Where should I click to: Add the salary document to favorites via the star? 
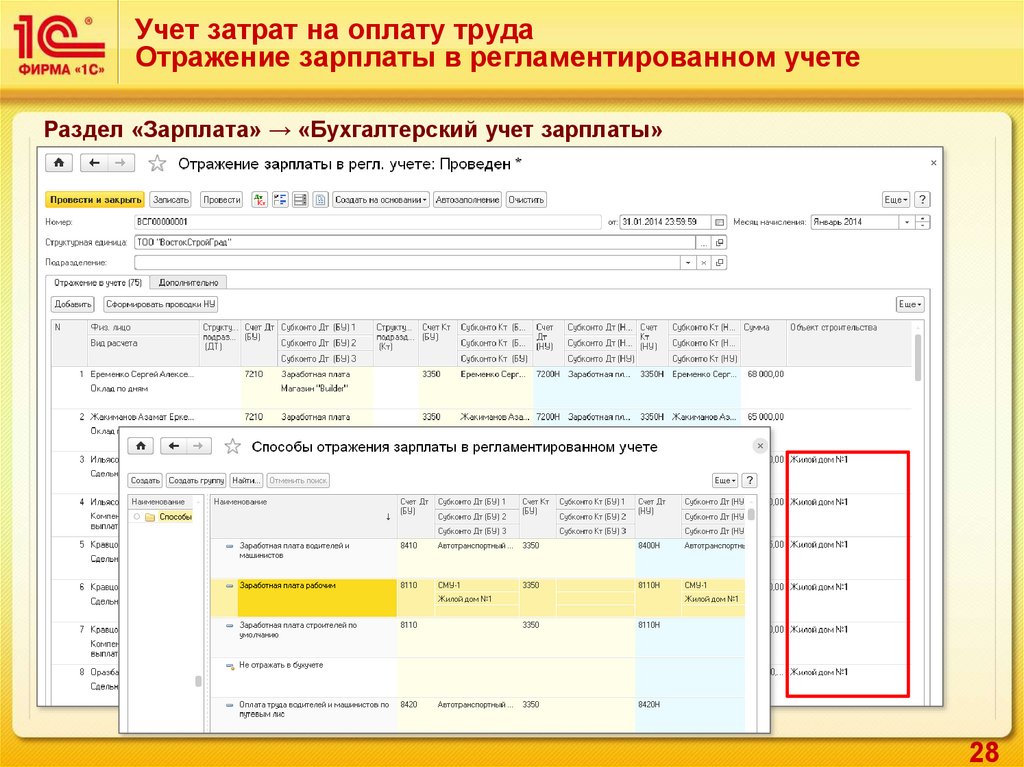[x=157, y=163]
